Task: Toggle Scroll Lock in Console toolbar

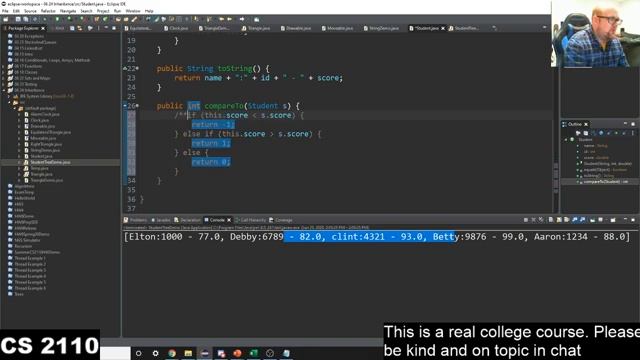Action: coord(559,220)
